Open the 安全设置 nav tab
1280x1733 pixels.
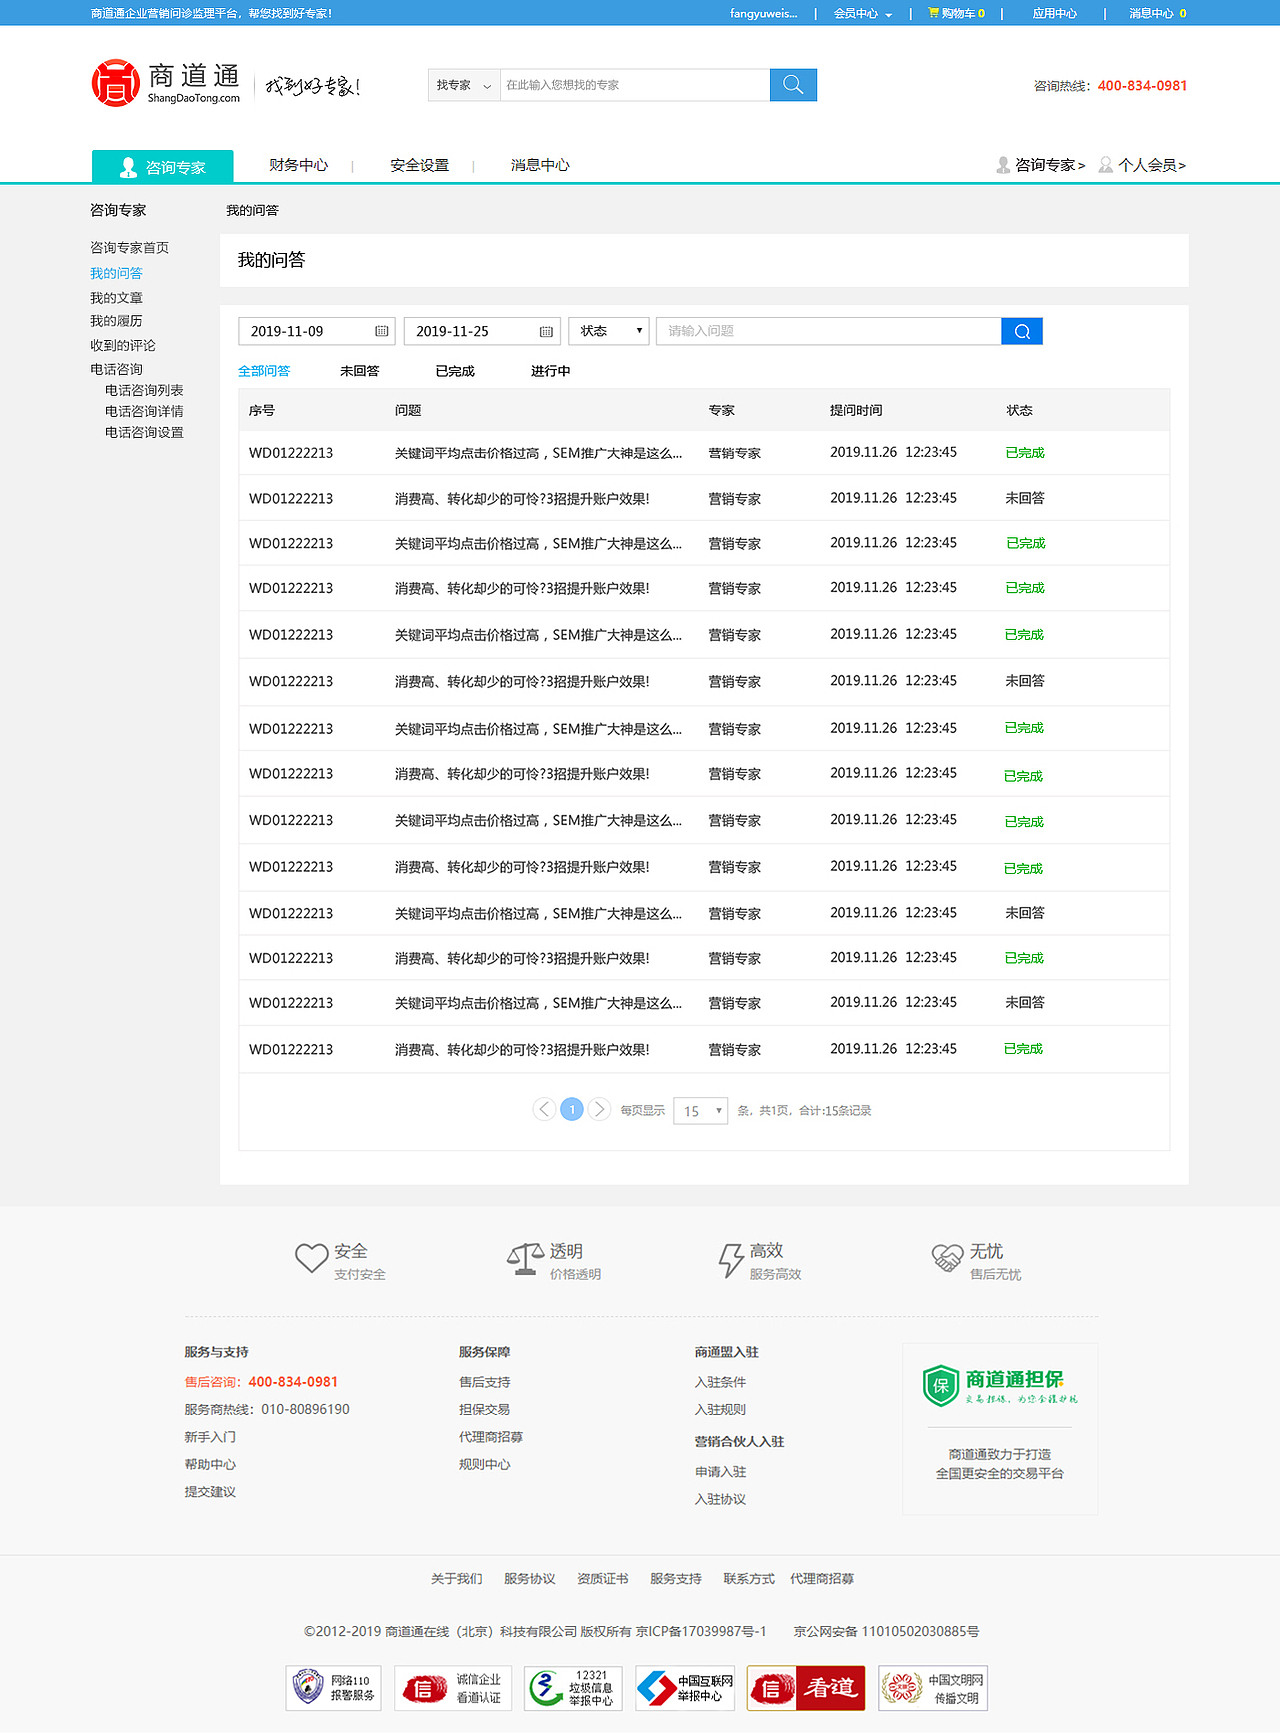pyautogui.click(x=420, y=165)
